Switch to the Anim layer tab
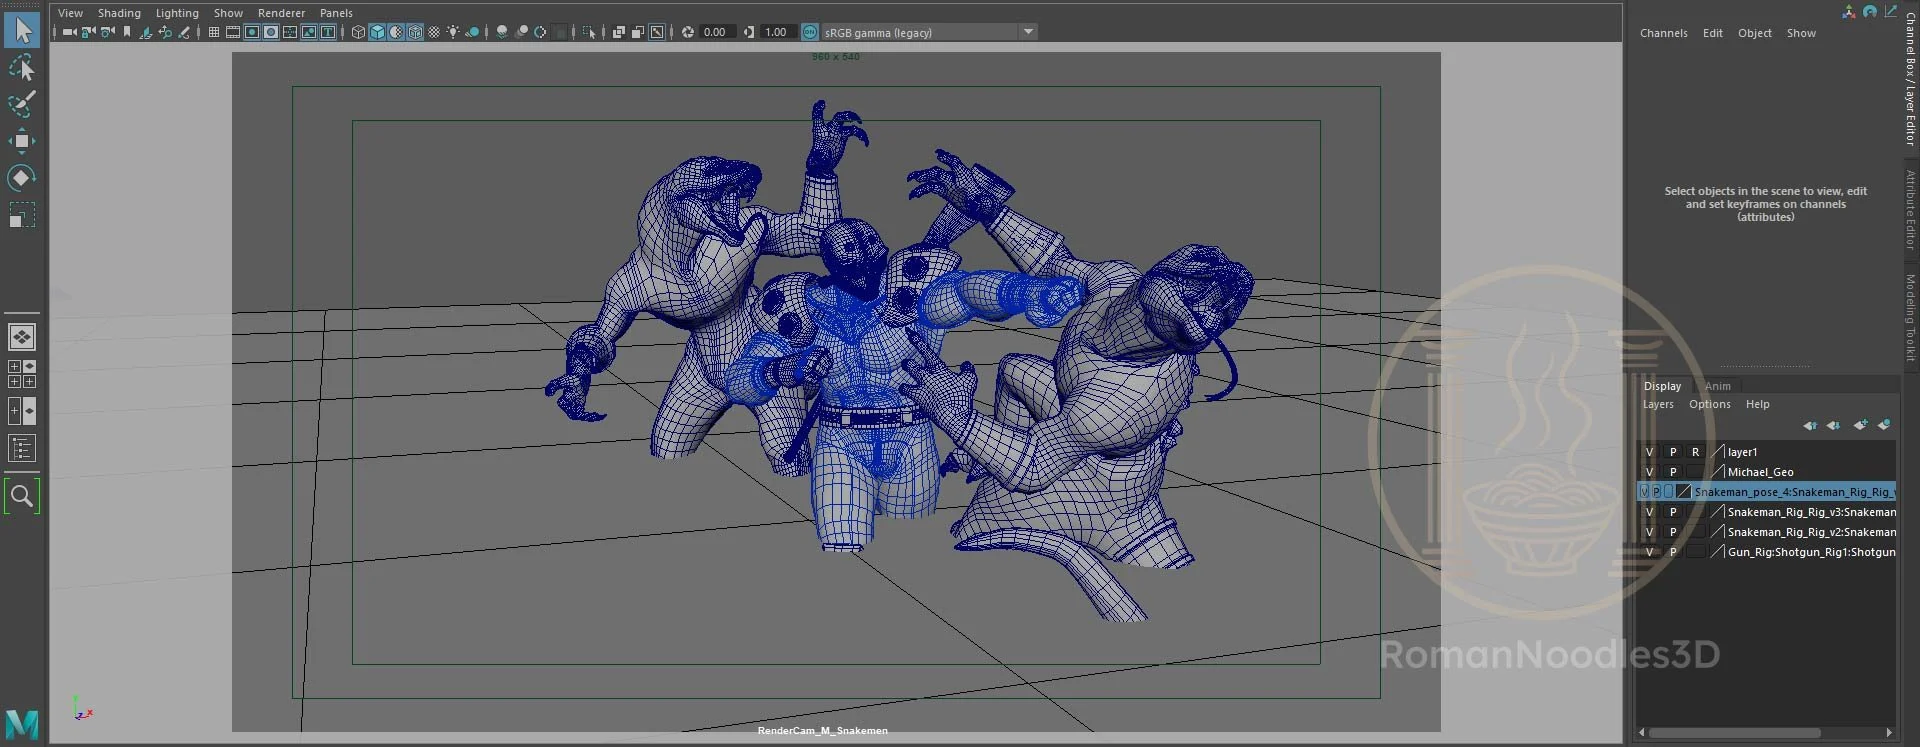The height and width of the screenshot is (747, 1920). click(x=1717, y=386)
